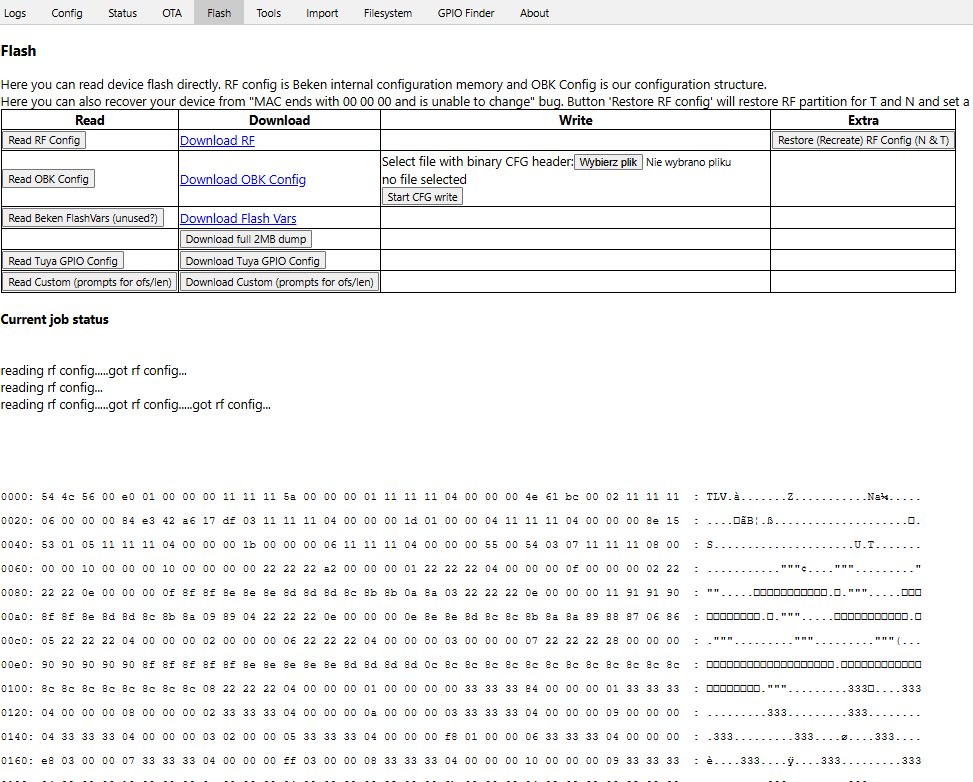Screen dimensions: 973x782
Task: Open the GPIO Finder tab
Action: pos(466,12)
